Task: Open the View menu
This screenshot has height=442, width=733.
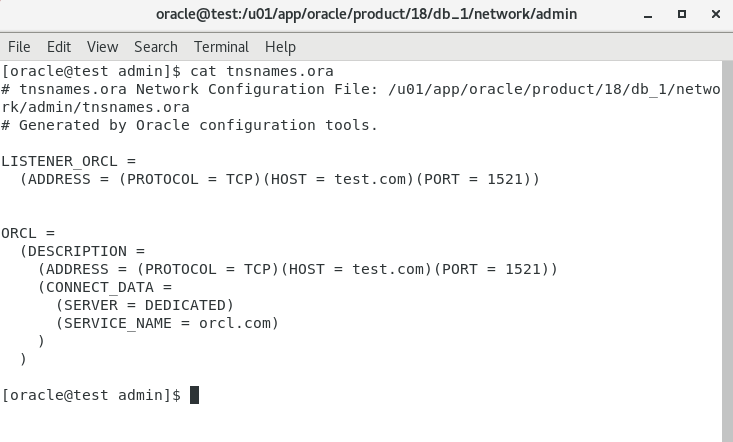Action: coord(102,47)
